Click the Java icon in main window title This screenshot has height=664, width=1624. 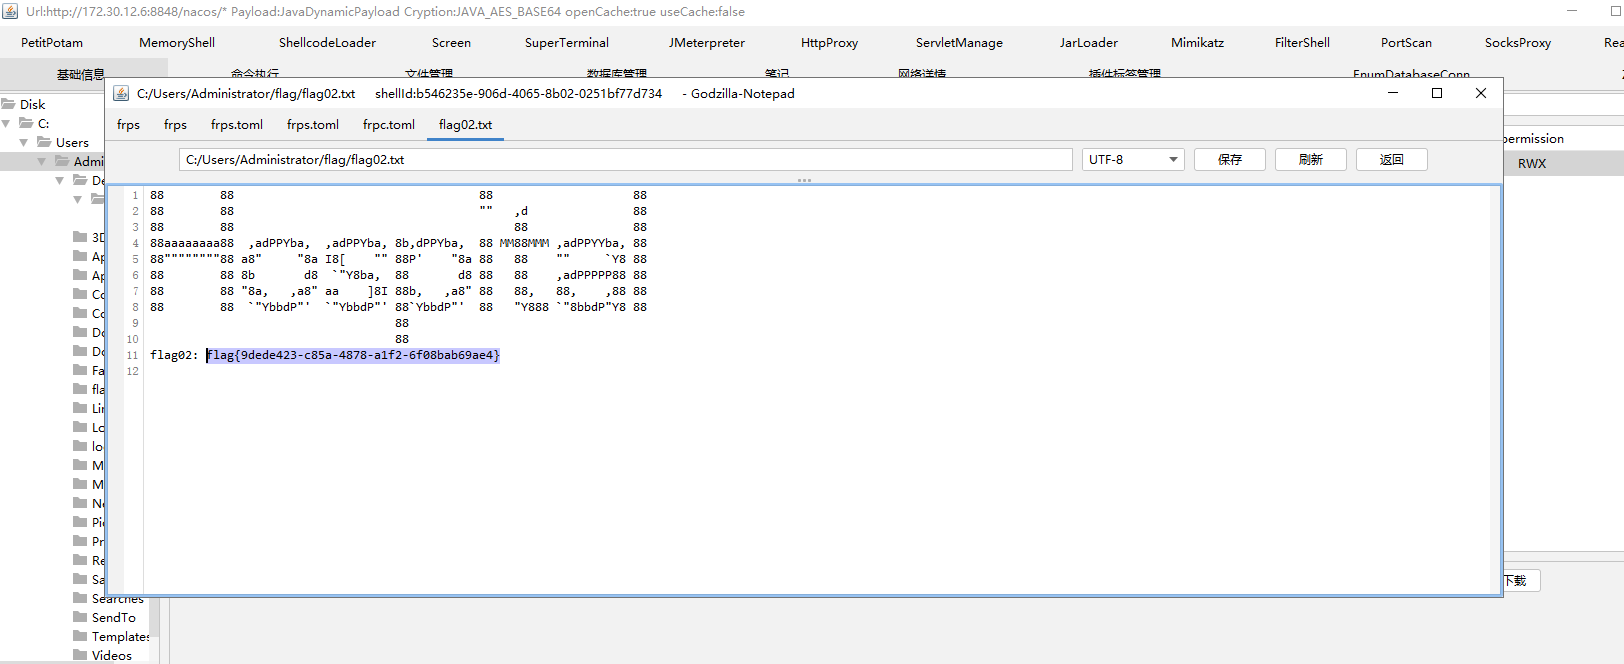click(x=10, y=12)
